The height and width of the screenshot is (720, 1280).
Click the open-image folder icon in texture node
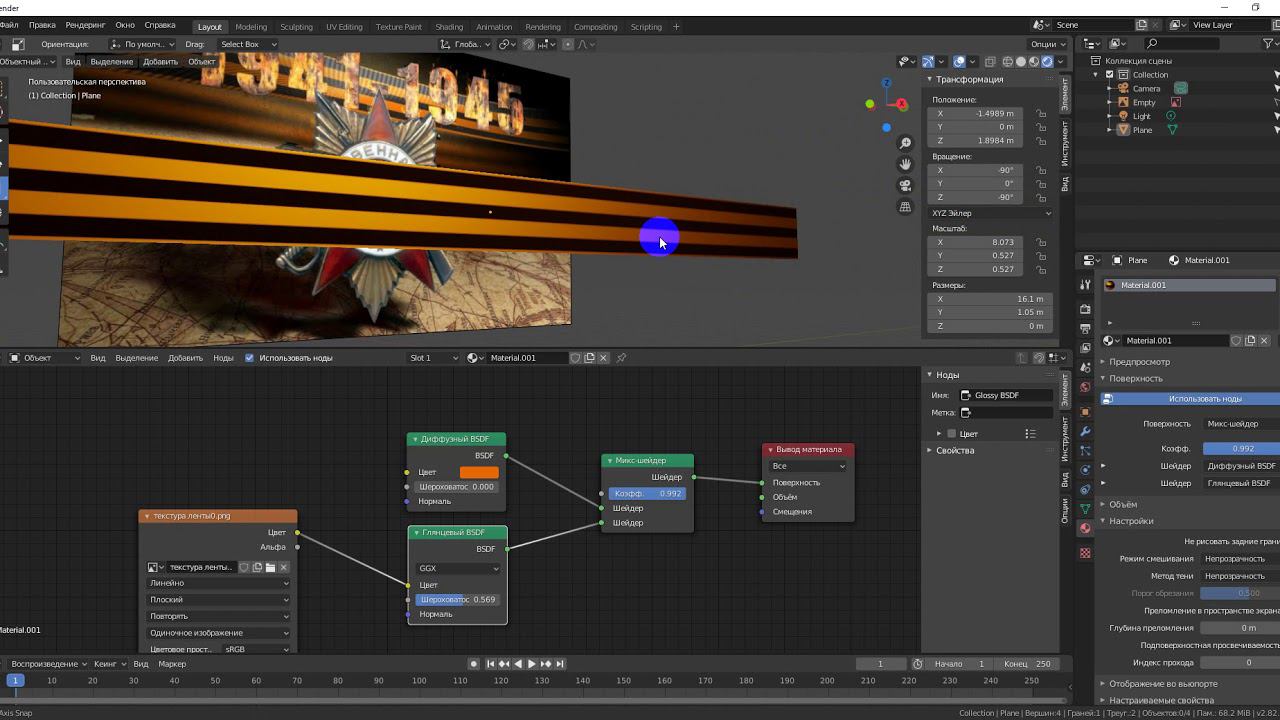[x=270, y=567]
